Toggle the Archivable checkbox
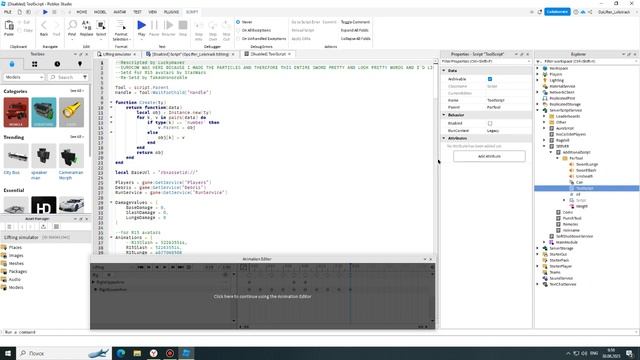640x360 pixels. pyautogui.click(x=490, y=79)
